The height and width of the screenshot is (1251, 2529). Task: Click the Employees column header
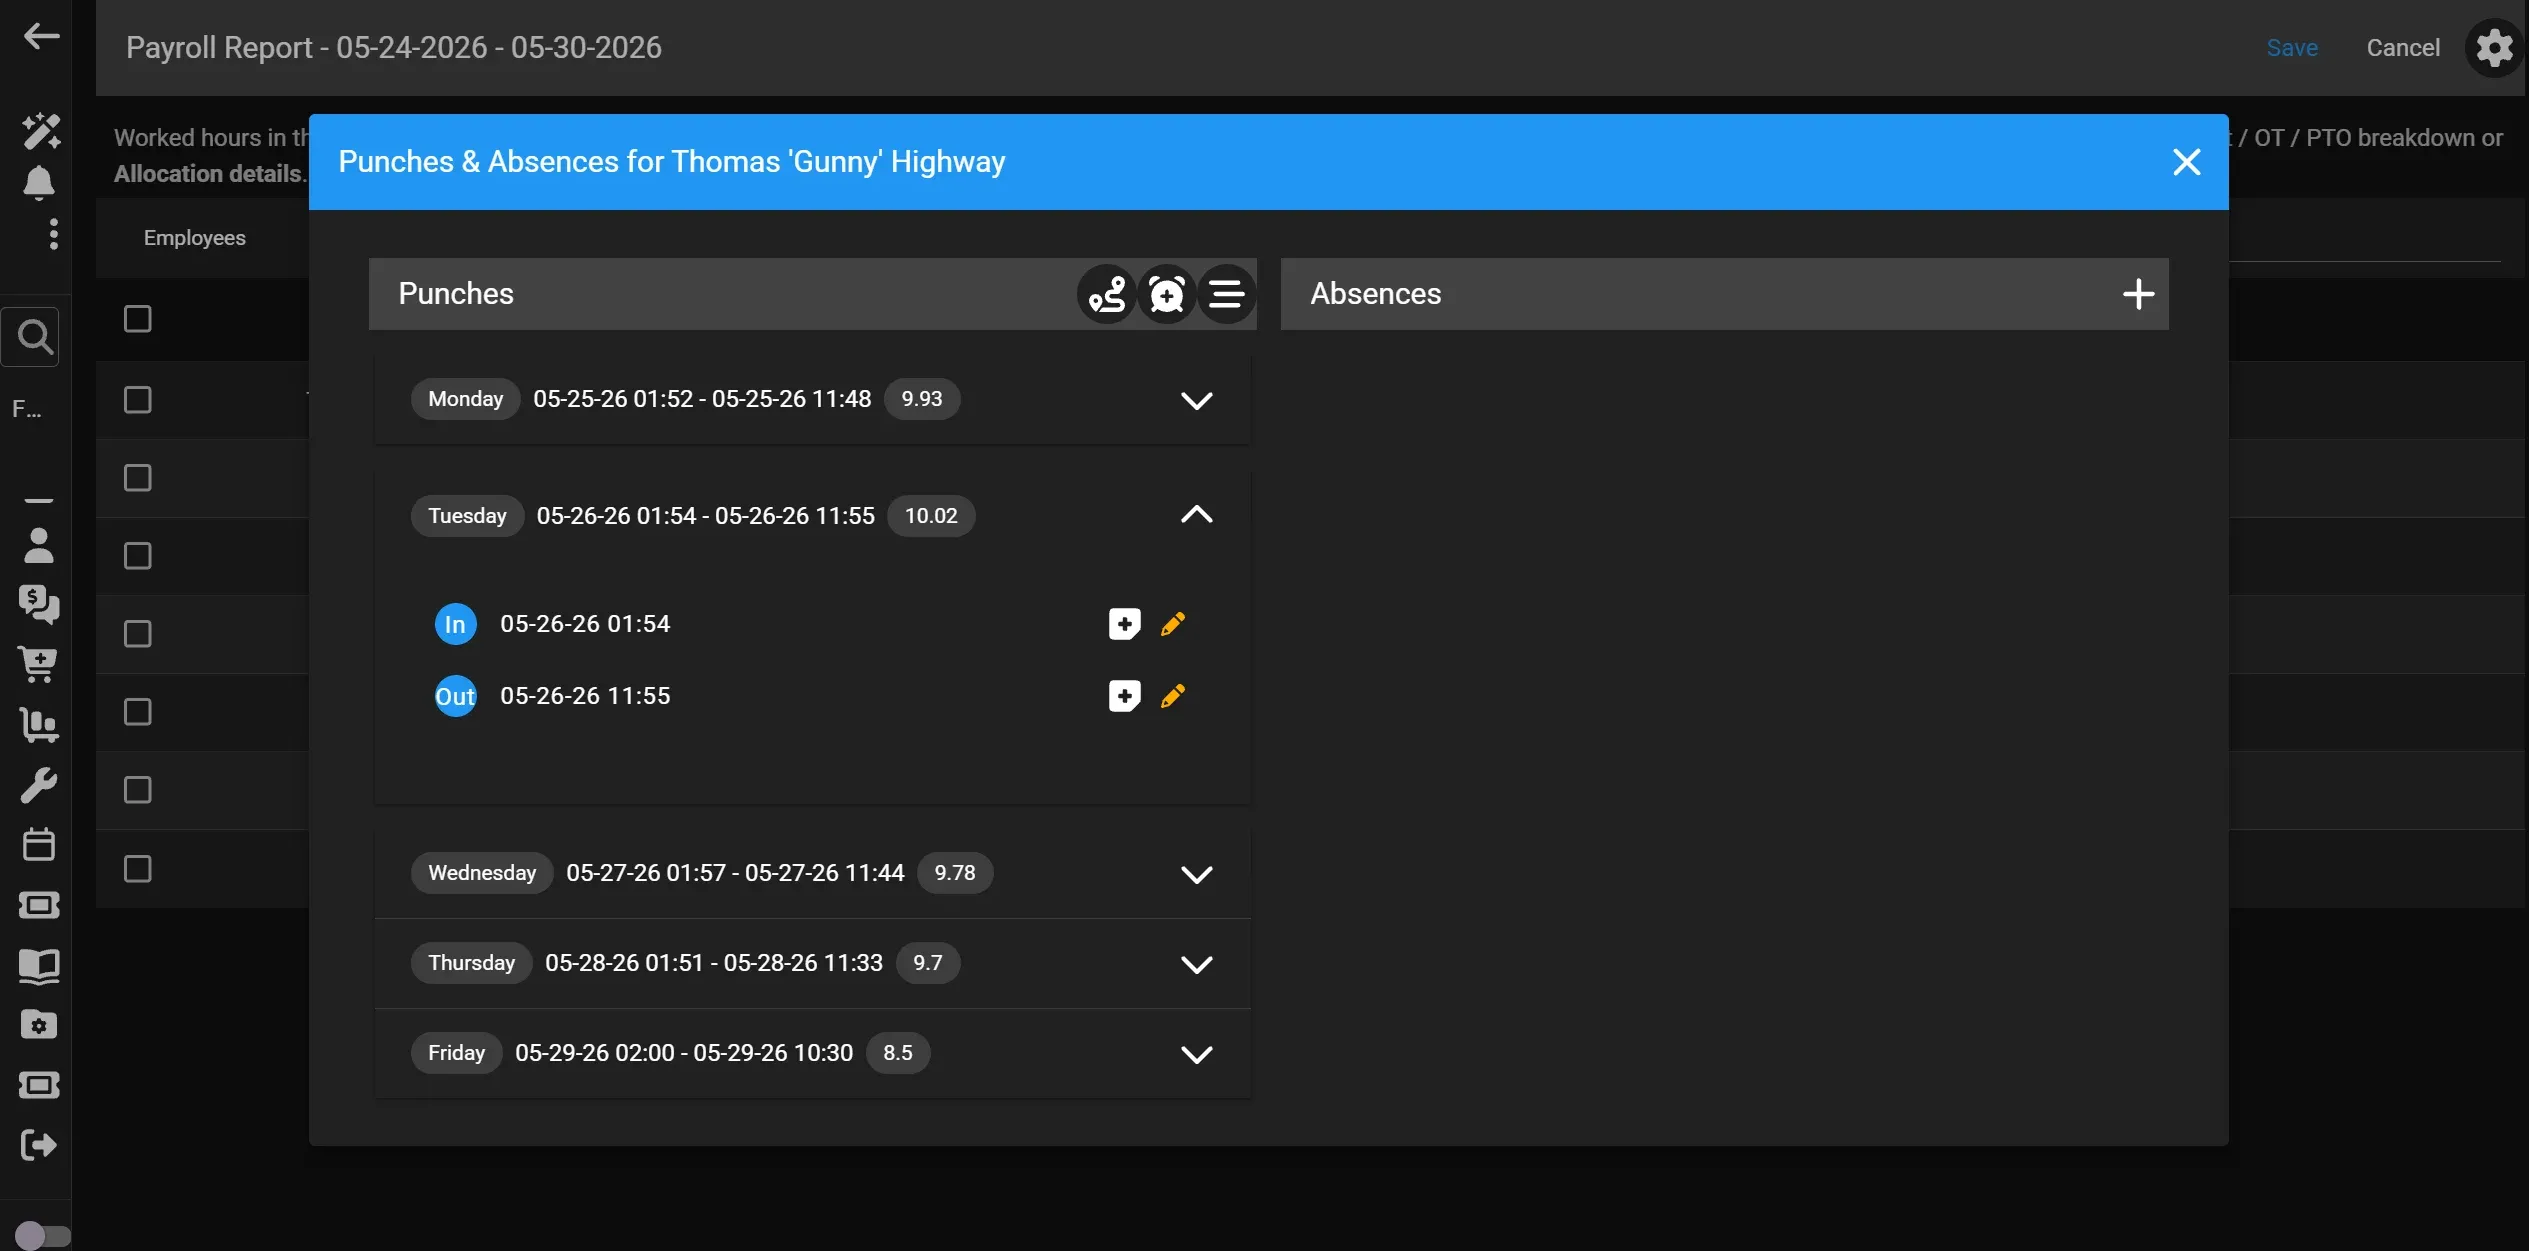point(194,238)
